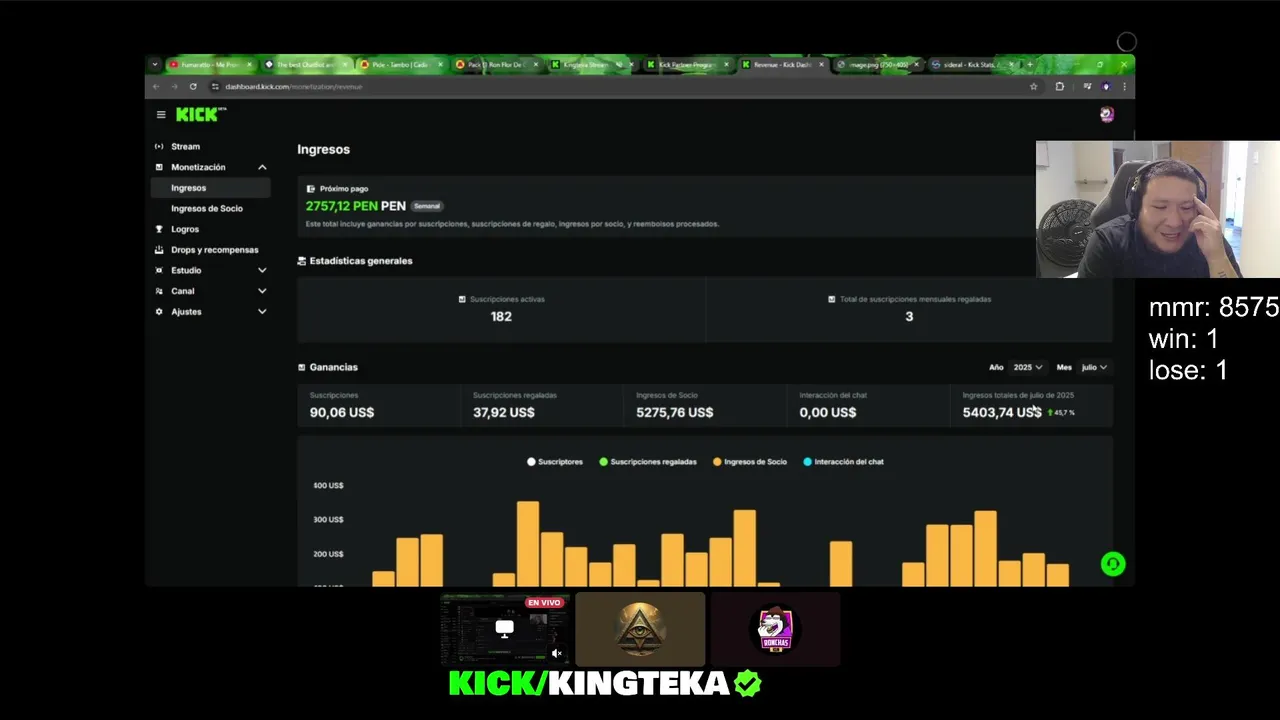Toggle the Interacción del chat legend item

tap(843, 462)
